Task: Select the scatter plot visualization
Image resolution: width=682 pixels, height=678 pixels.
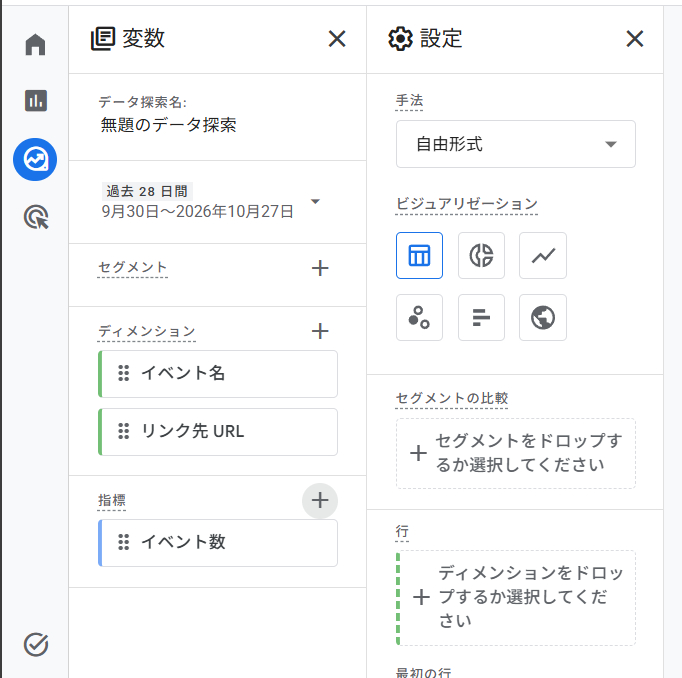Action: (x=419, y=317)
